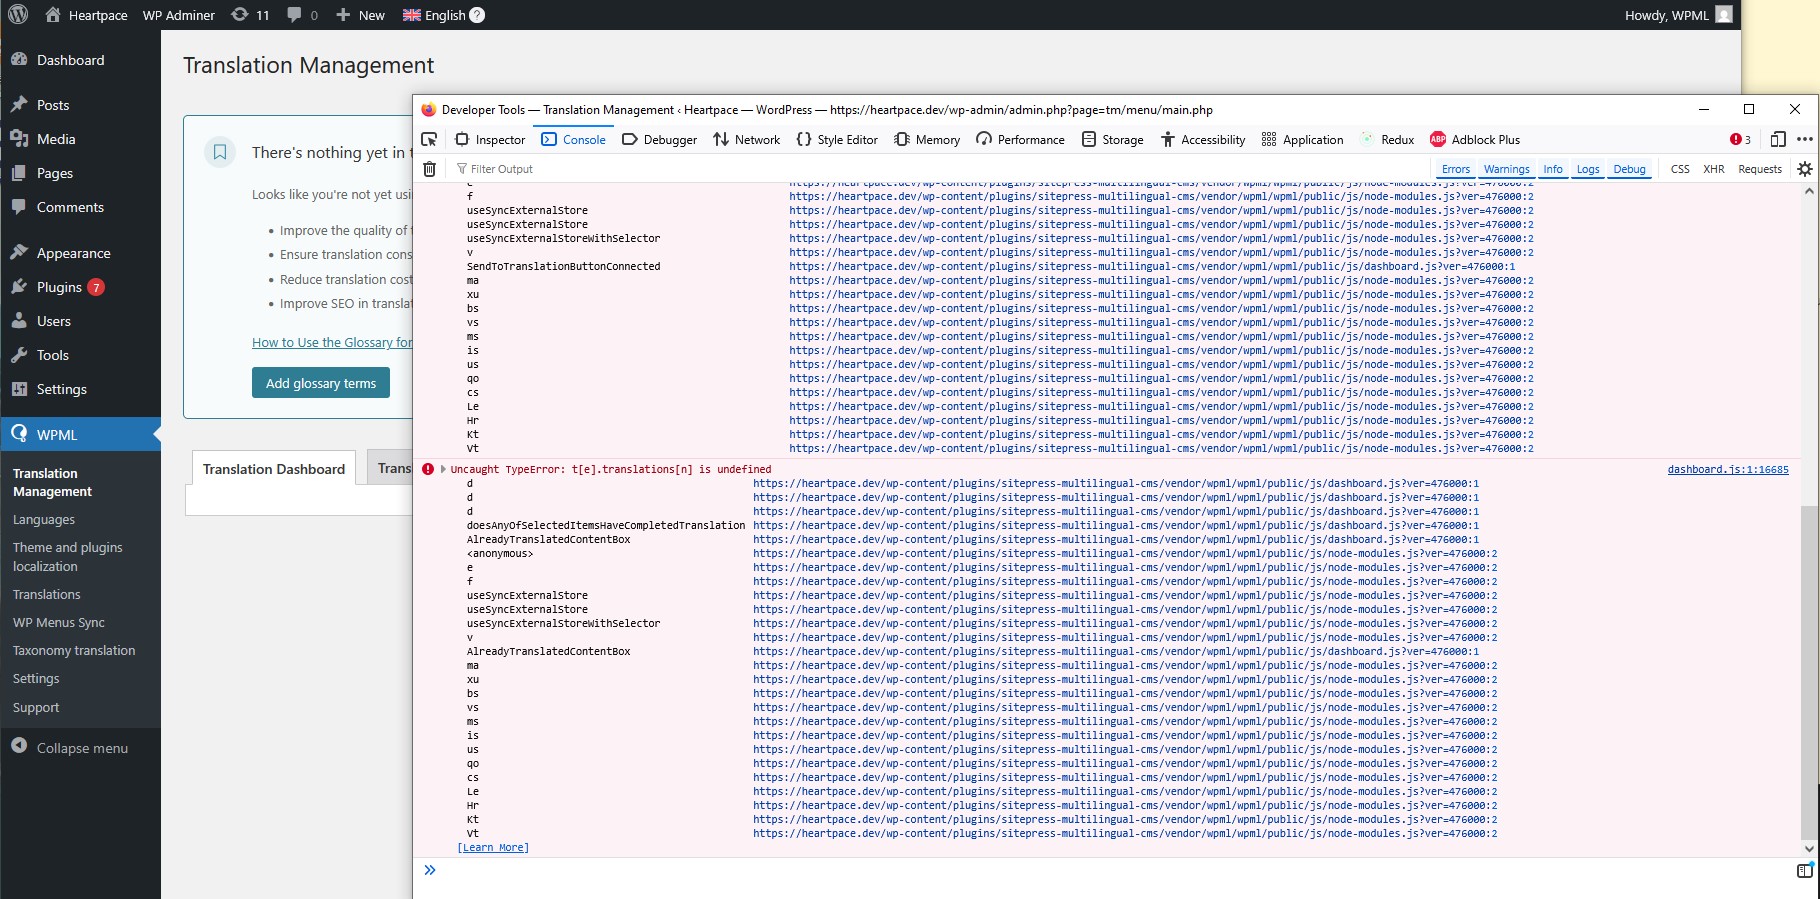Clear the console output with trash icon
Screen dimensions: 1820x899
coord(429,169)
